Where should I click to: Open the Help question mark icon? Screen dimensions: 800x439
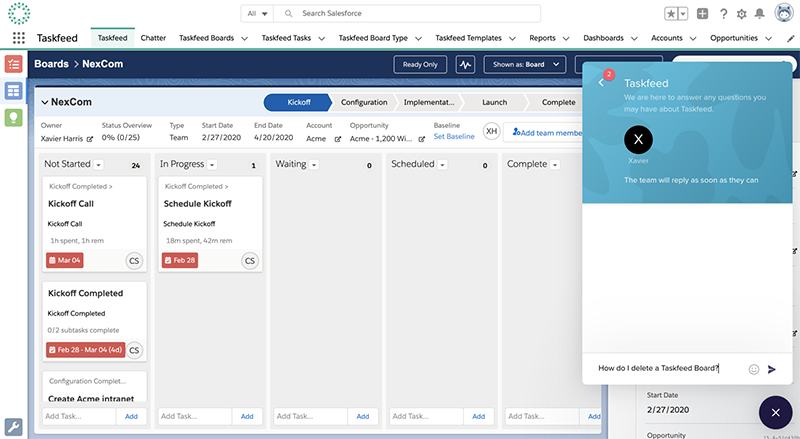click(x=723, y=14)
